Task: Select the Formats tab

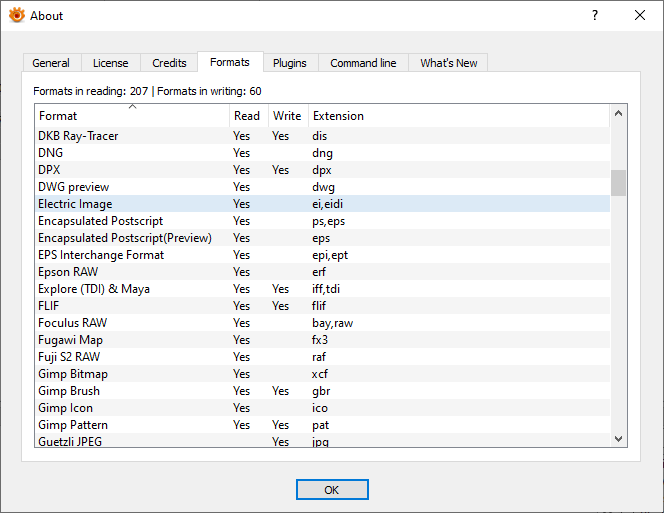Action: tap(230, 62)
